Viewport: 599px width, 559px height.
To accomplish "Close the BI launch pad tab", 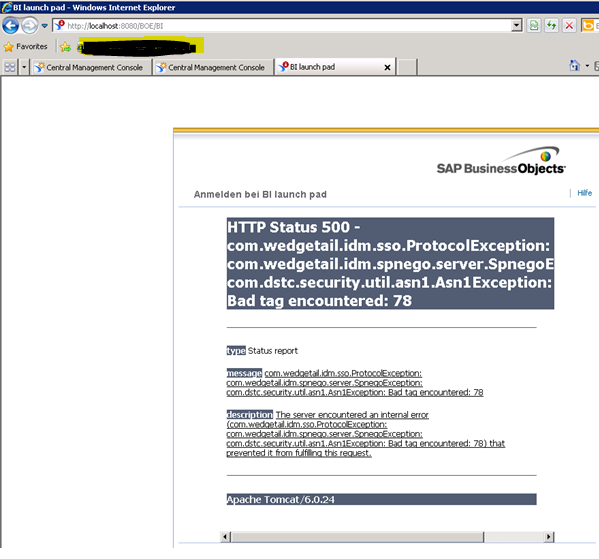I will point(387,67).
